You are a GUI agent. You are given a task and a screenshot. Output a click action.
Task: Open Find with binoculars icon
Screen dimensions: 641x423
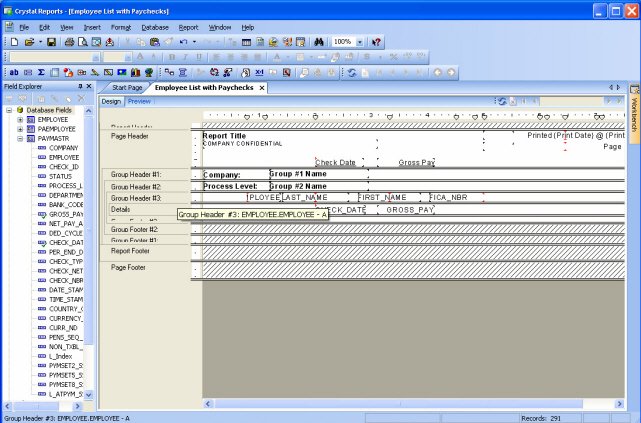pos(319,42)
